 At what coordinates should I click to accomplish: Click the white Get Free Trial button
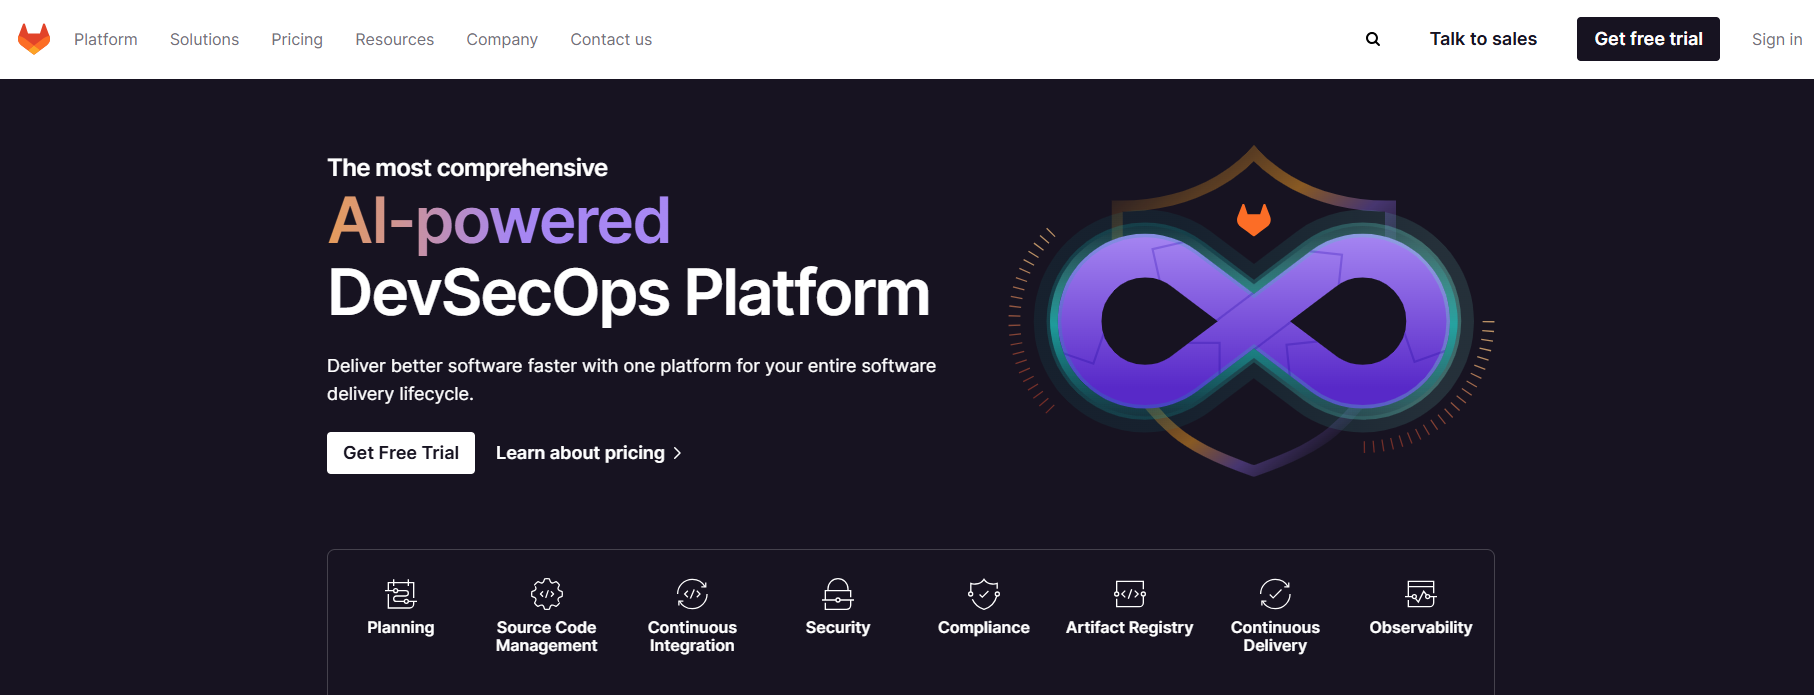coord(401,453)
